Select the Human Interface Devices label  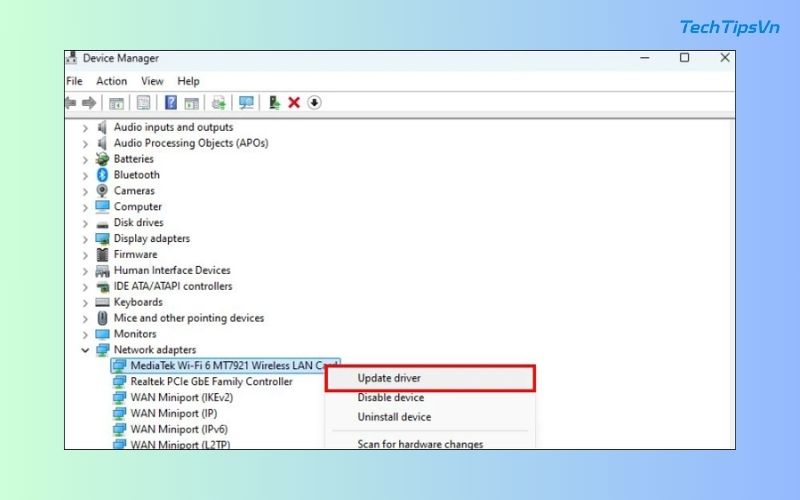pyautogui.click(x=172, y=270)
